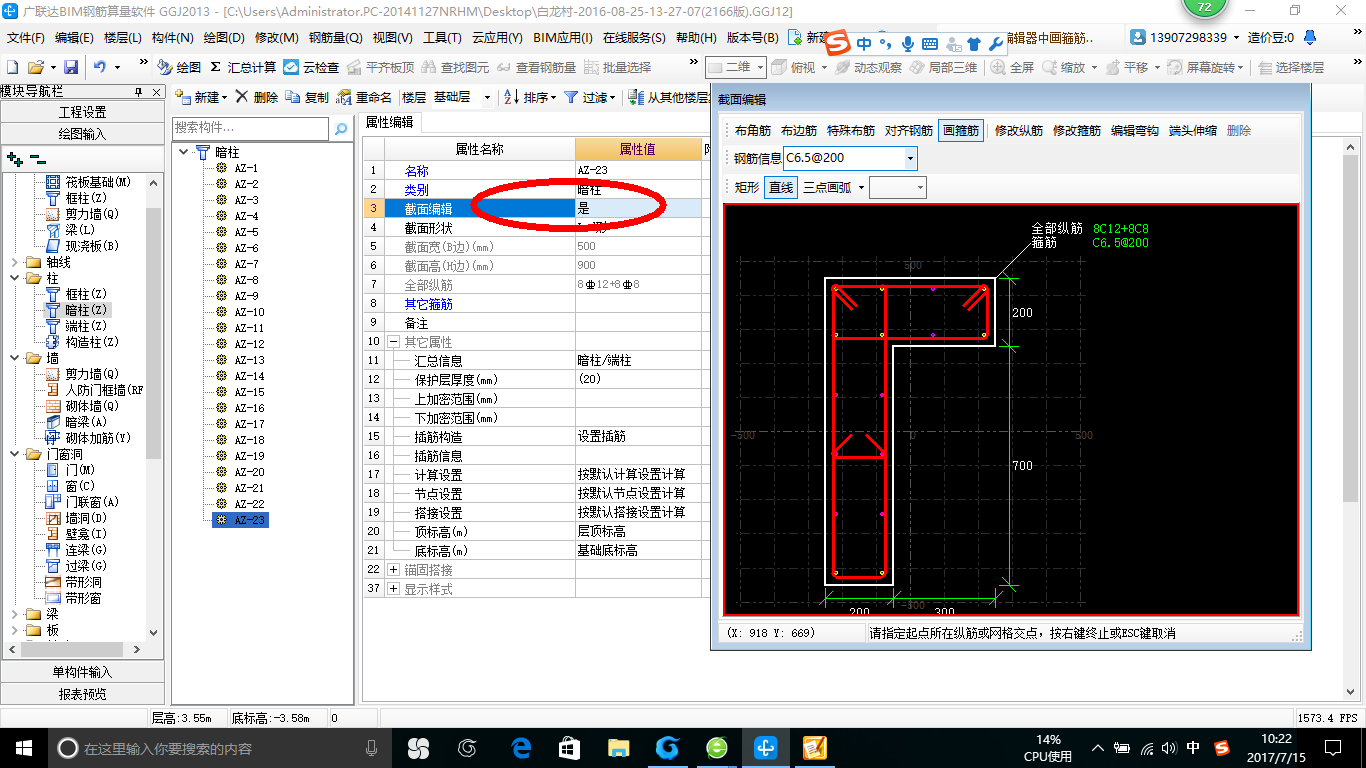Screen dimensions: 1366x768
Task: Click 复制 copy component icon
Action: 307,97
